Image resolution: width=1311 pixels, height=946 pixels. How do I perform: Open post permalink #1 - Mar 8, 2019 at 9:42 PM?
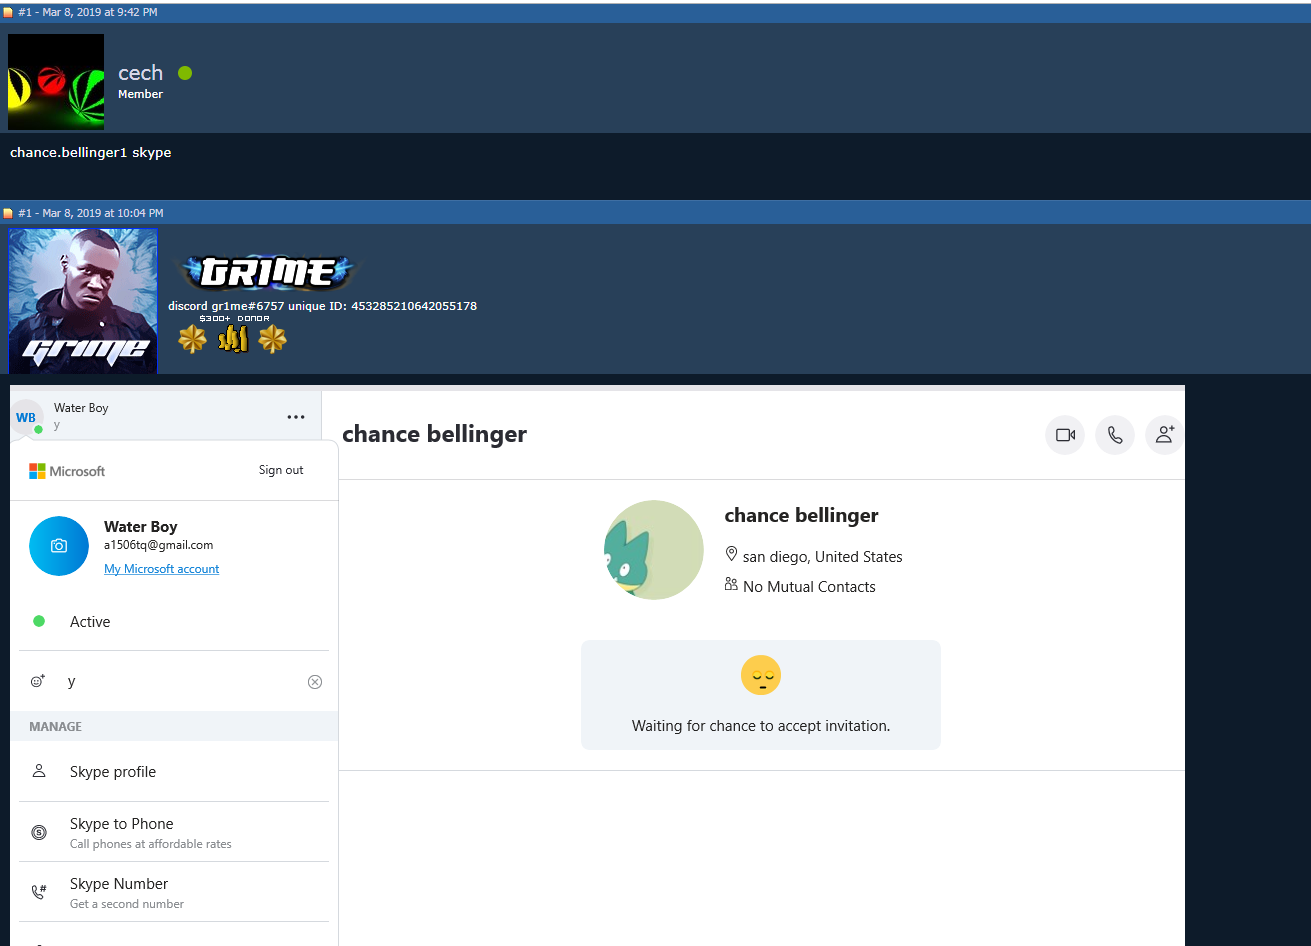(x=88, y=13)
